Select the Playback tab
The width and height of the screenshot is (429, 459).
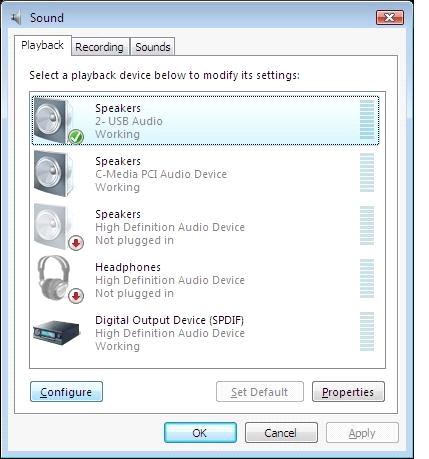click(x=42, y=45)
